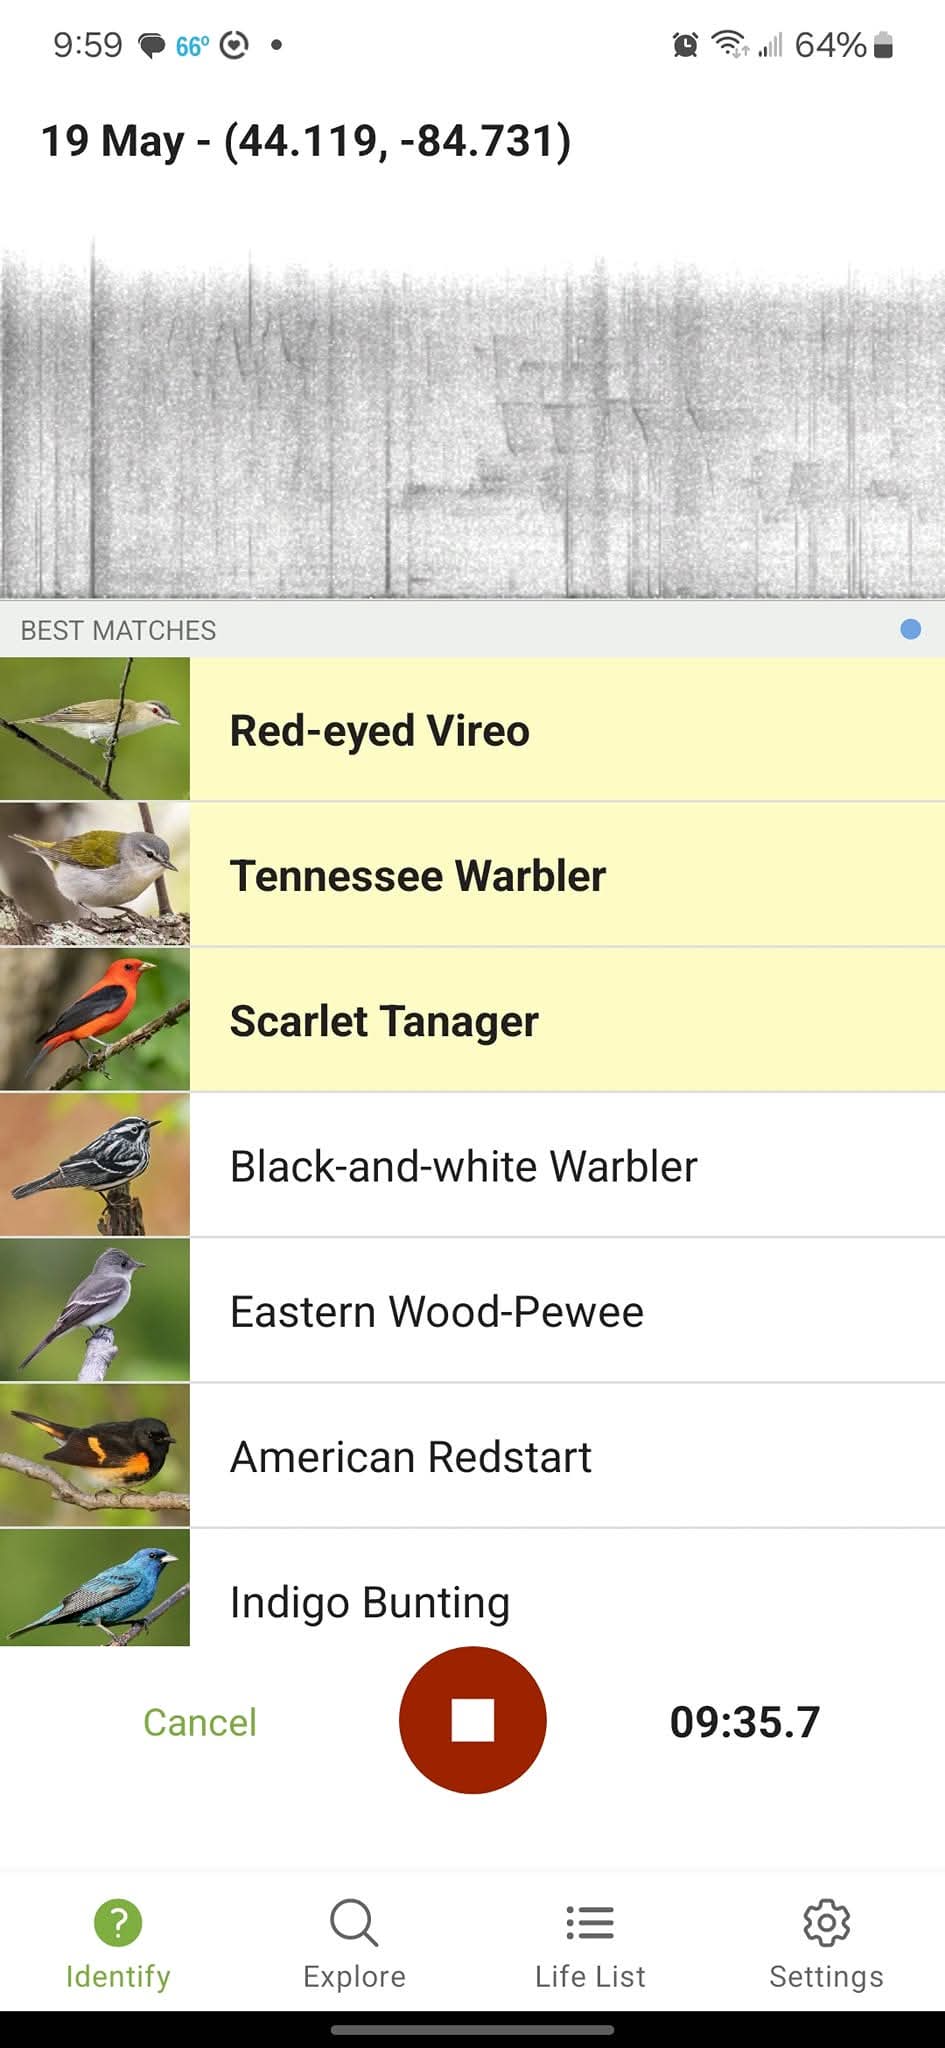Tap the Red-eyed Vireo photo thumbnail
Viewport: 945px width, 2048px height.
coord(95,729)
